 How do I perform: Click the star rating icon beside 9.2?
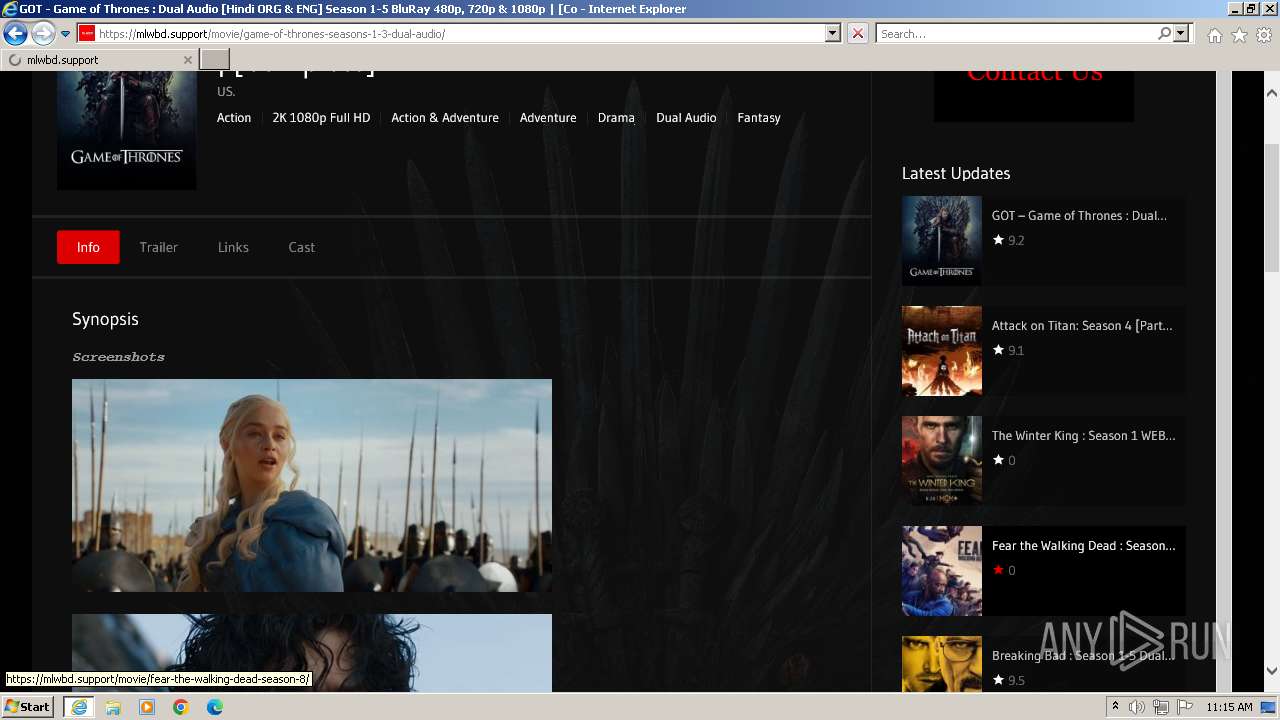tap(998, 240)
